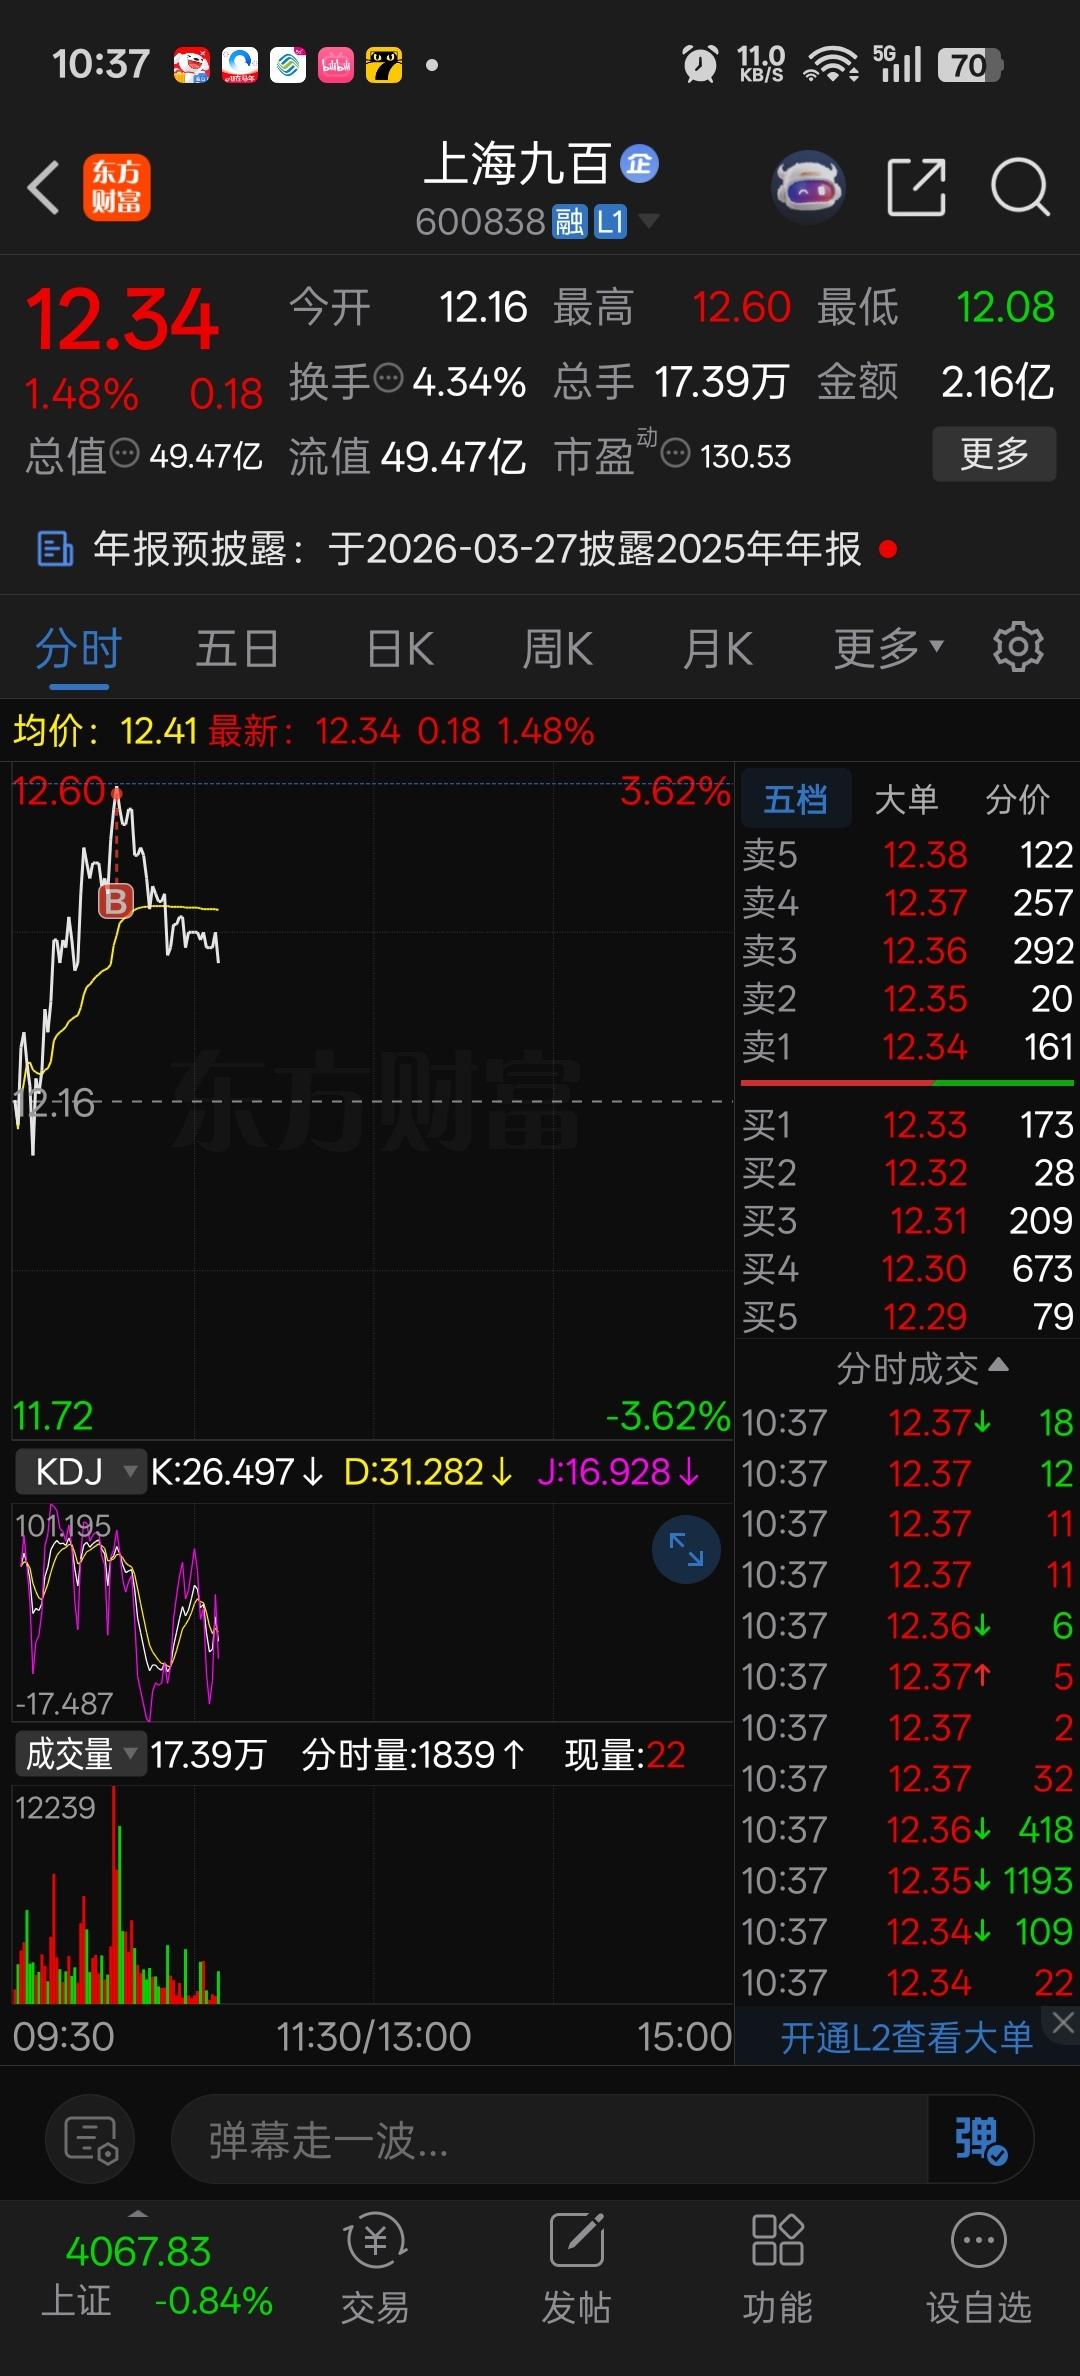Screen dimensions: 1080x2376
Task: Open the KDJ indicator dropdown
Action: [81, 1472]
